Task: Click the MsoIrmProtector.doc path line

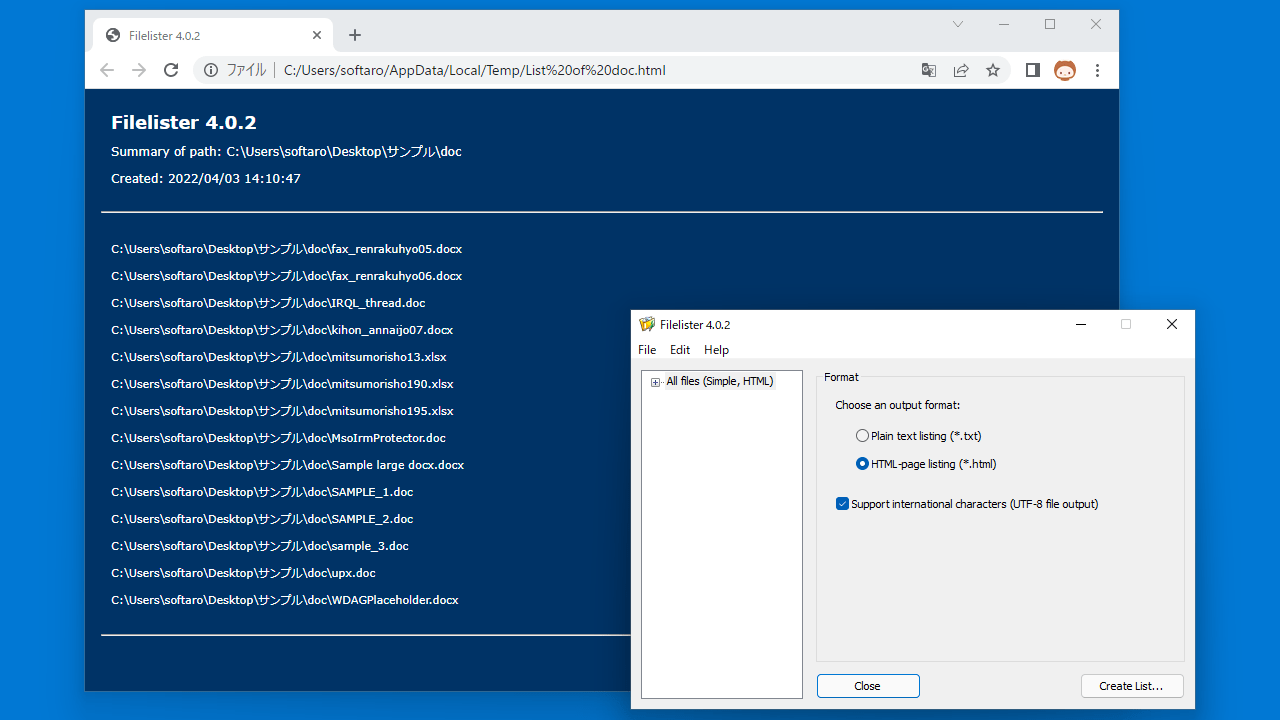Action: click(x=279, y=438)
